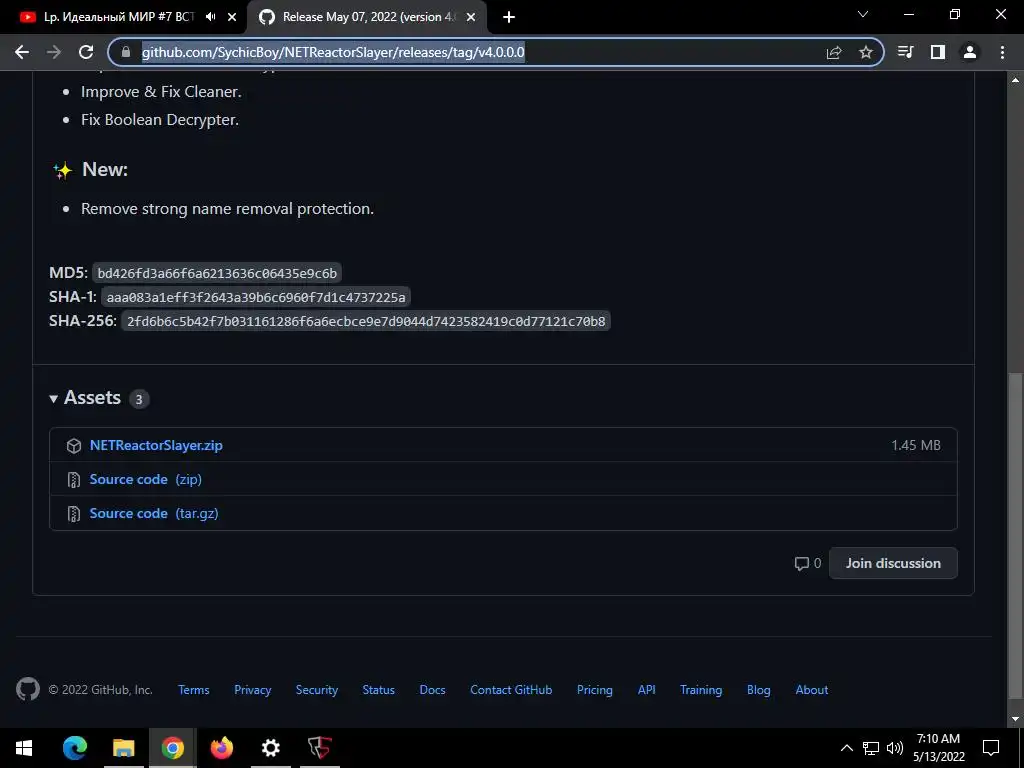Open the Blog footer link
Screen dimensions: 1024x768
[x=759, y=690]
